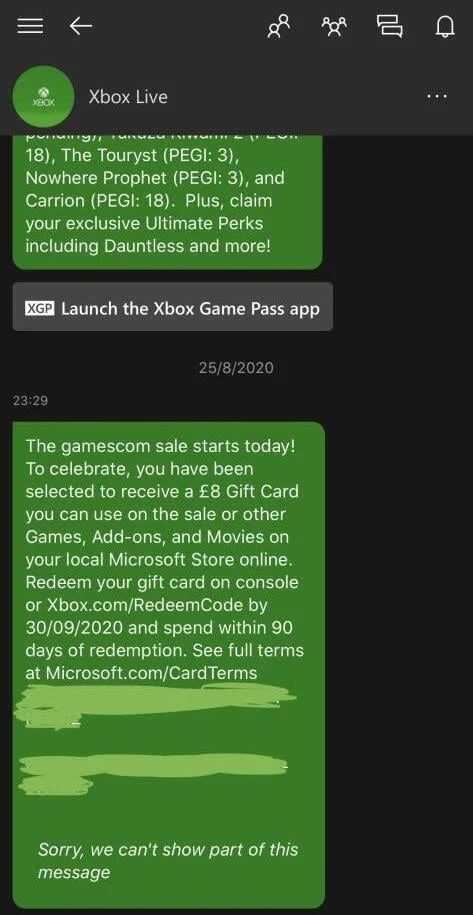
Task: Open the three-dot conversation options
Action: pyautogui.click(x=437, y=96)
